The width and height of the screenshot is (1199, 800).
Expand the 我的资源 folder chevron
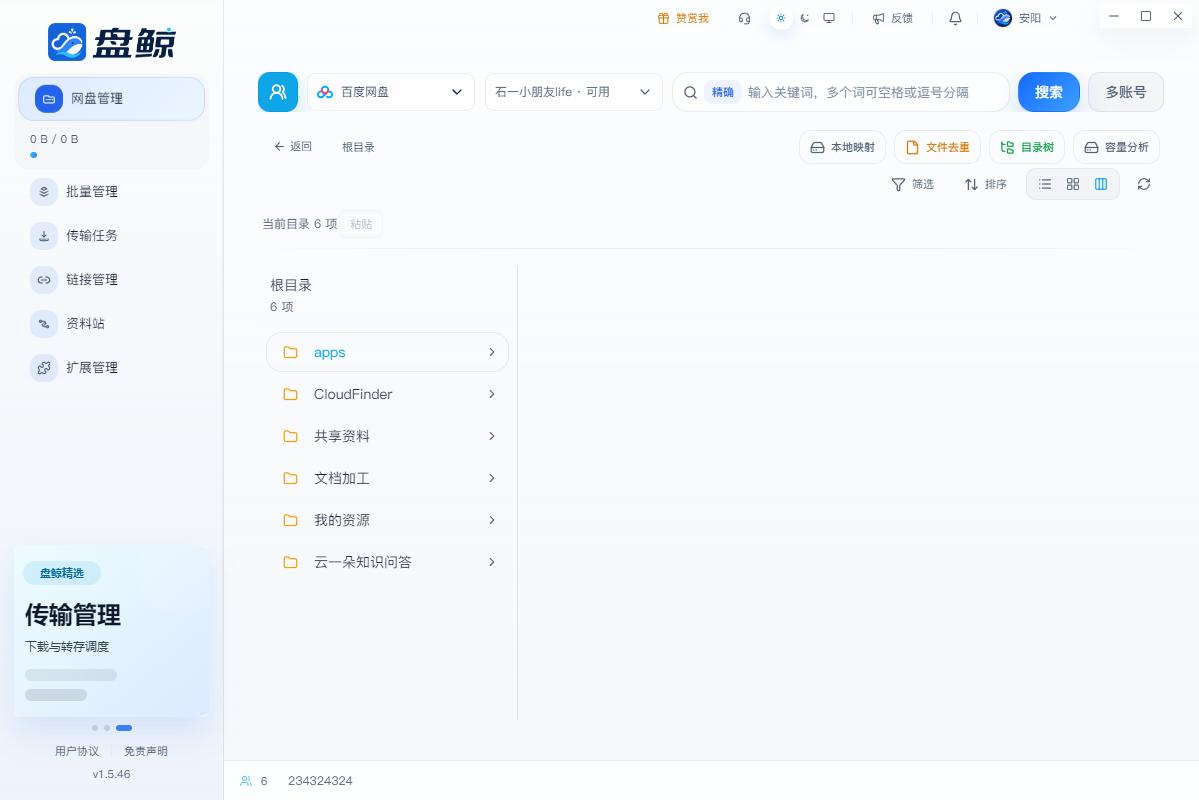492,520
